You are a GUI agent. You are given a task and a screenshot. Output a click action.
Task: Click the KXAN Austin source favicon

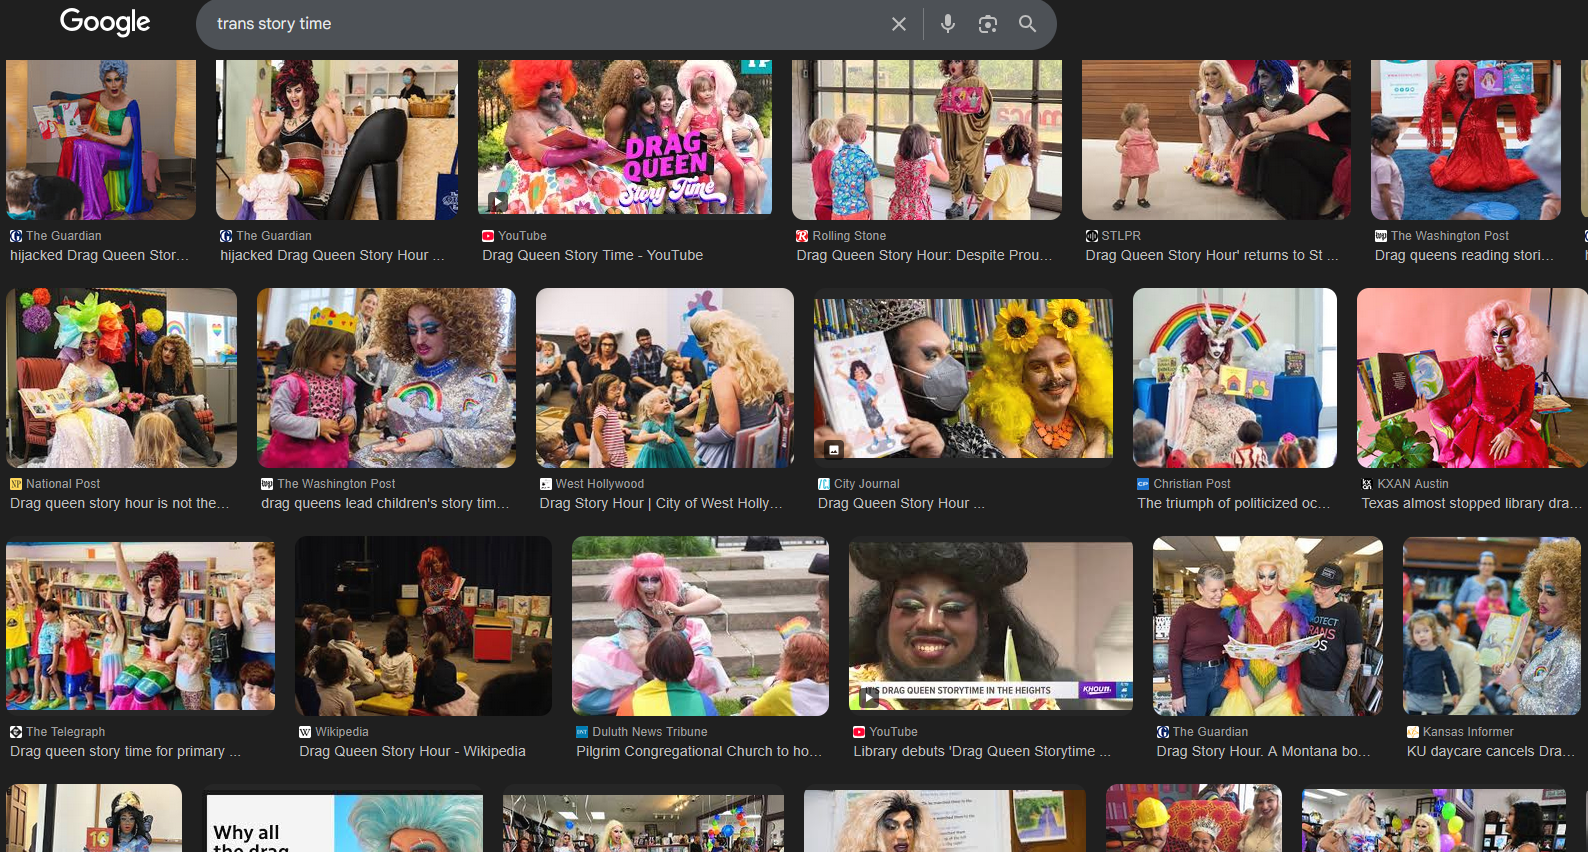point(1367,484)
